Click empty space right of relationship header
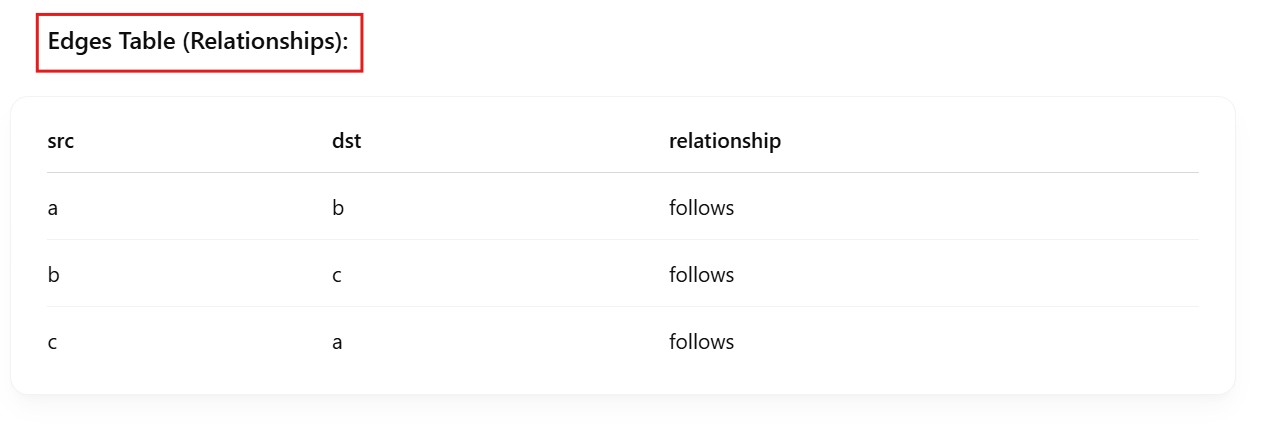This screenshot has width=1263, height=438. pos(980,141)
